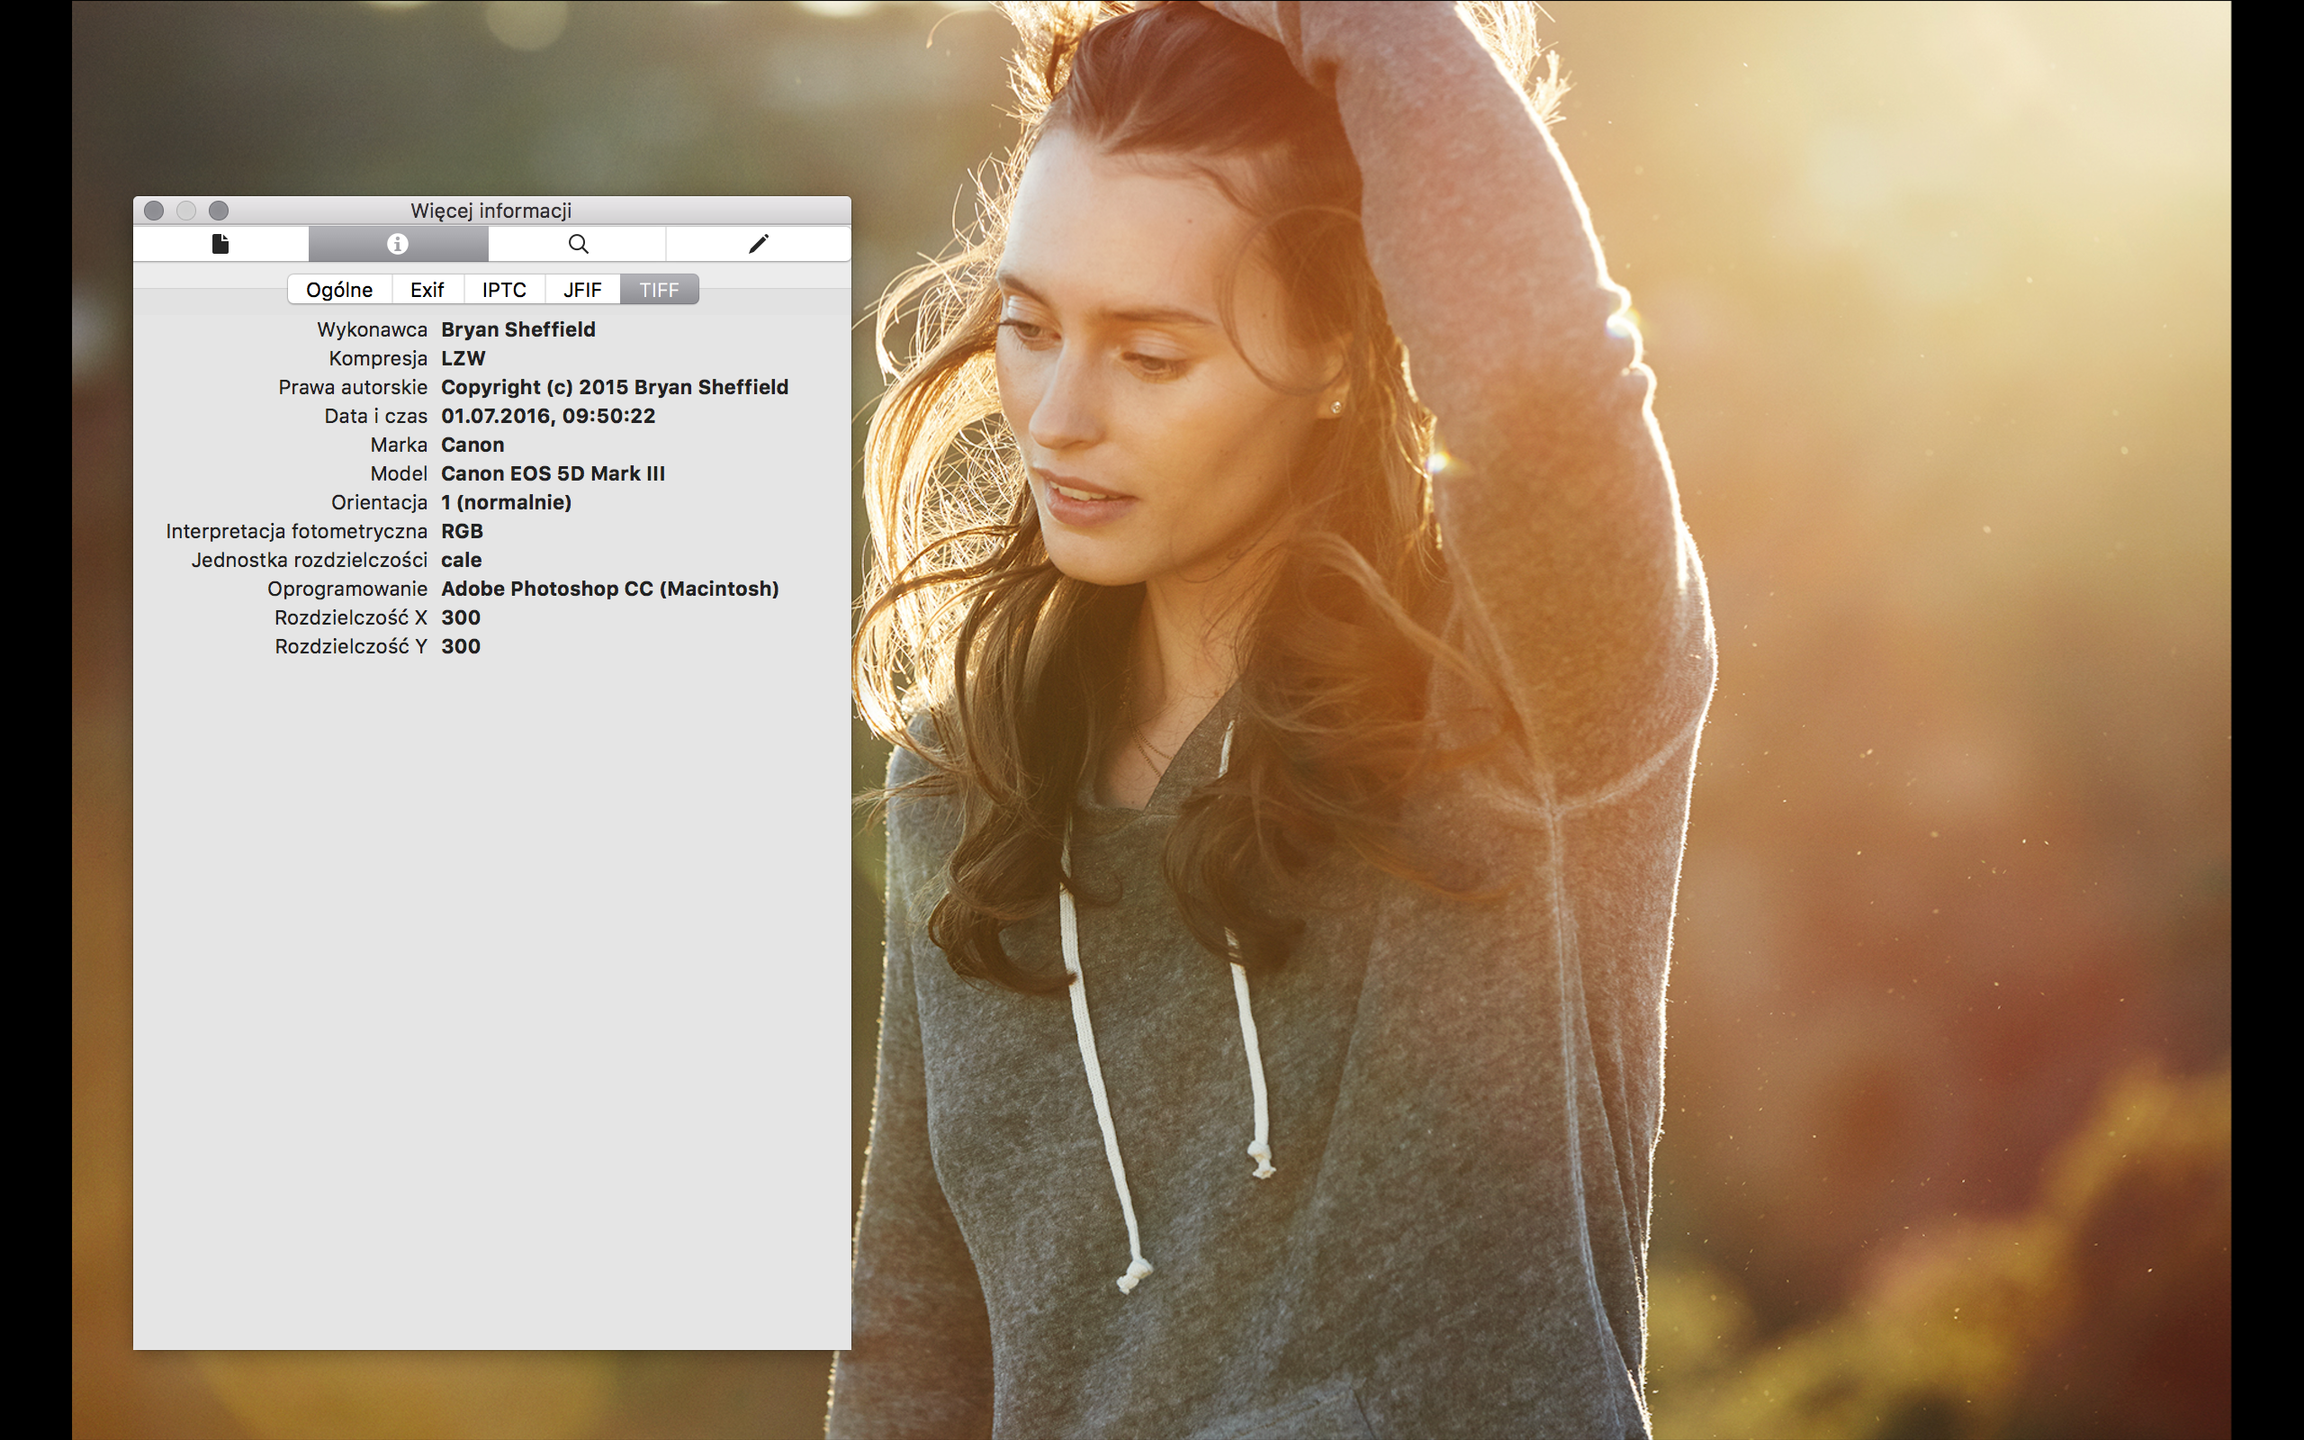
Task: Click the Wykonawca value Bryan Sheffield
Action: (518, 330)
